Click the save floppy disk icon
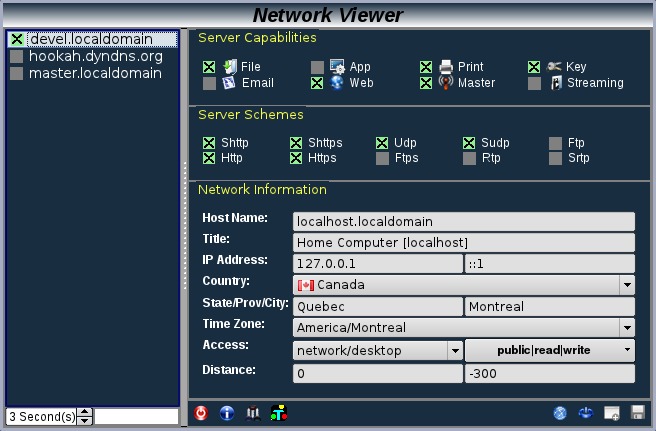 pyautogui.click(x=637, y=413)
